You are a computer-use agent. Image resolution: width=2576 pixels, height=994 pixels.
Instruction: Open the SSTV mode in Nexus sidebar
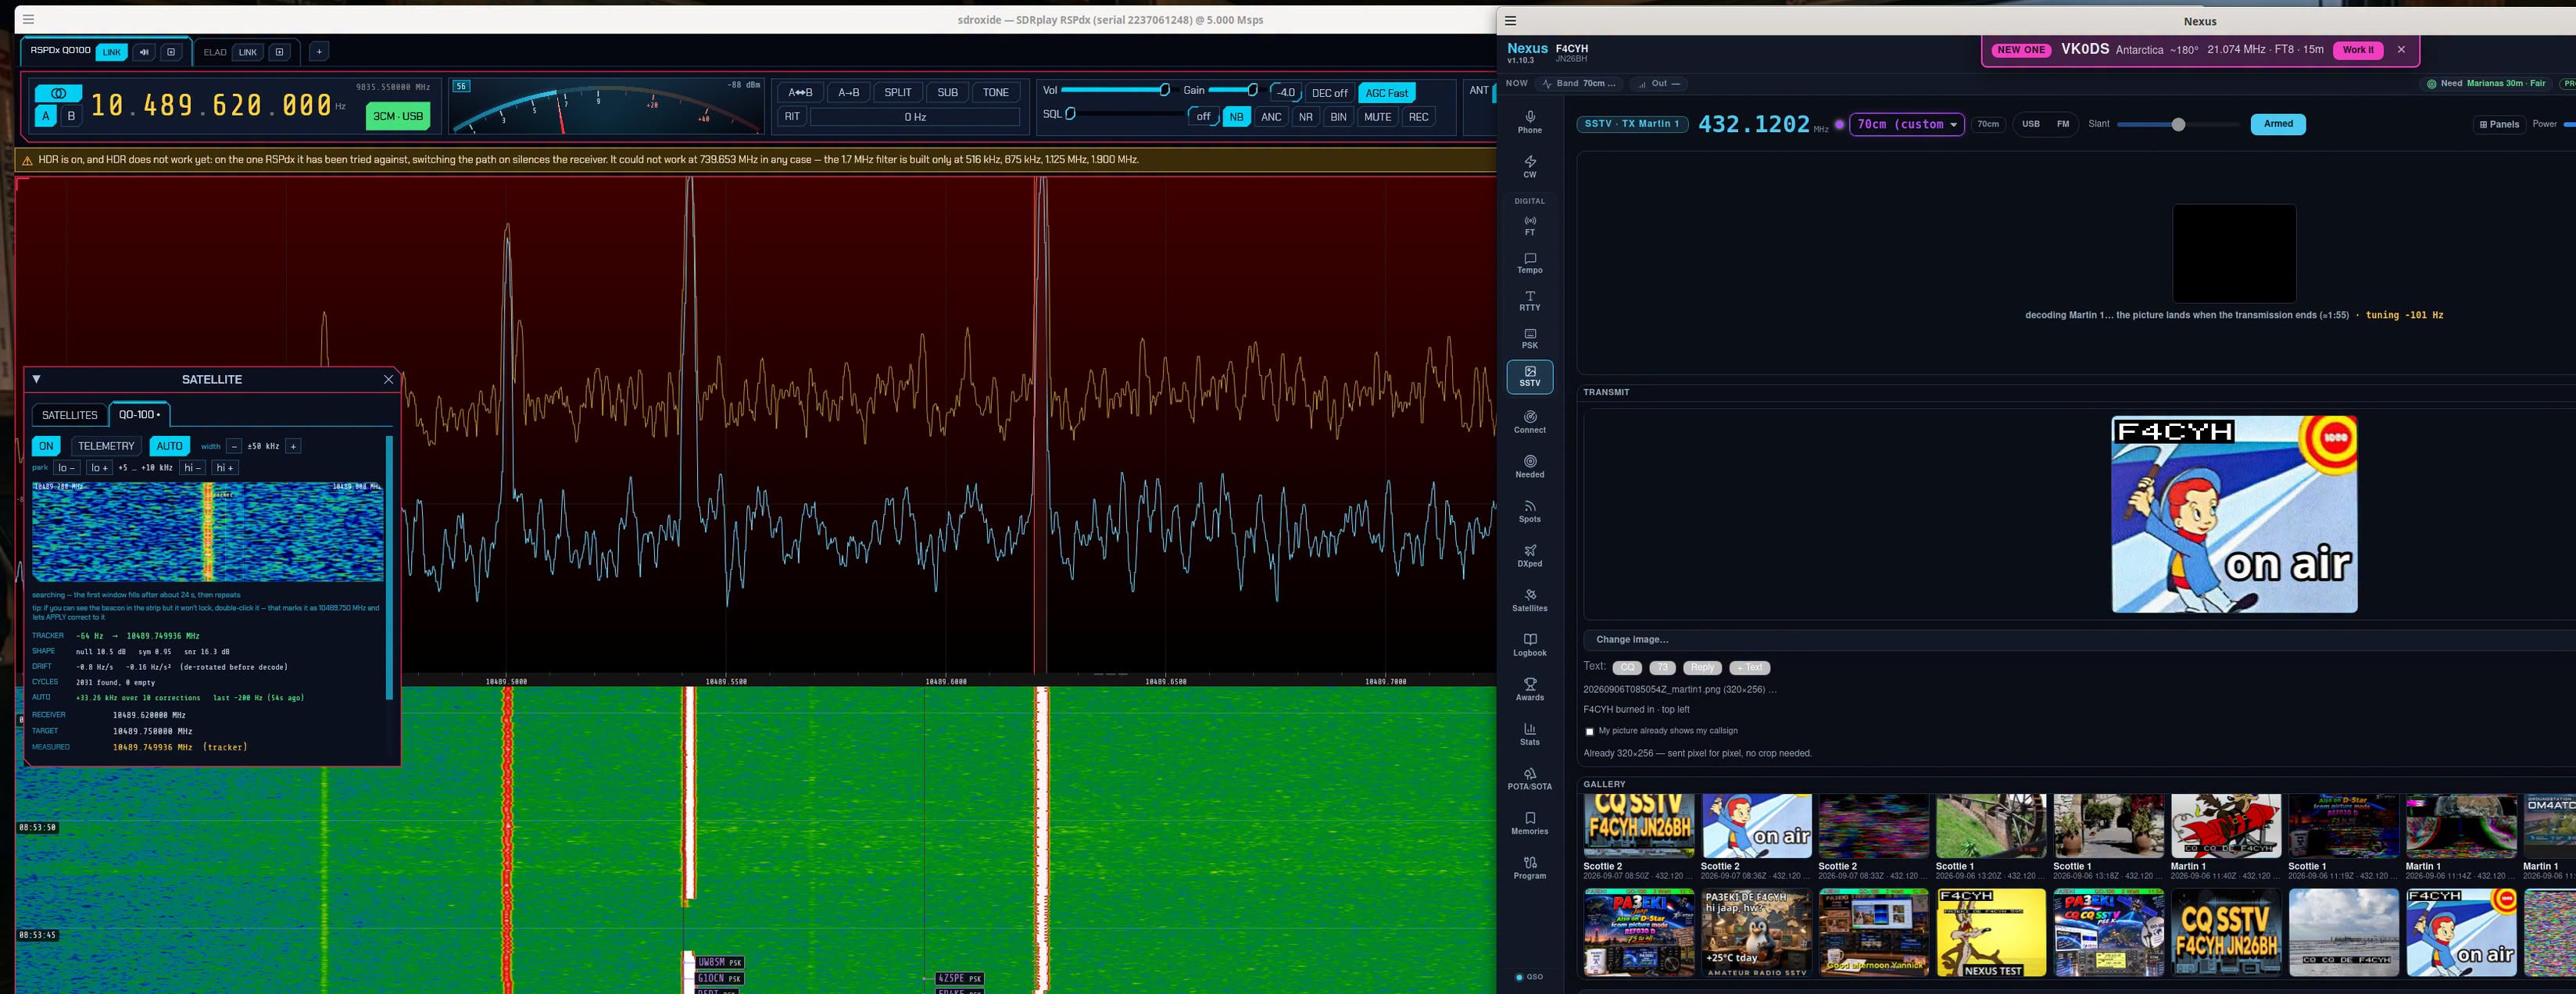[1529, 376]
